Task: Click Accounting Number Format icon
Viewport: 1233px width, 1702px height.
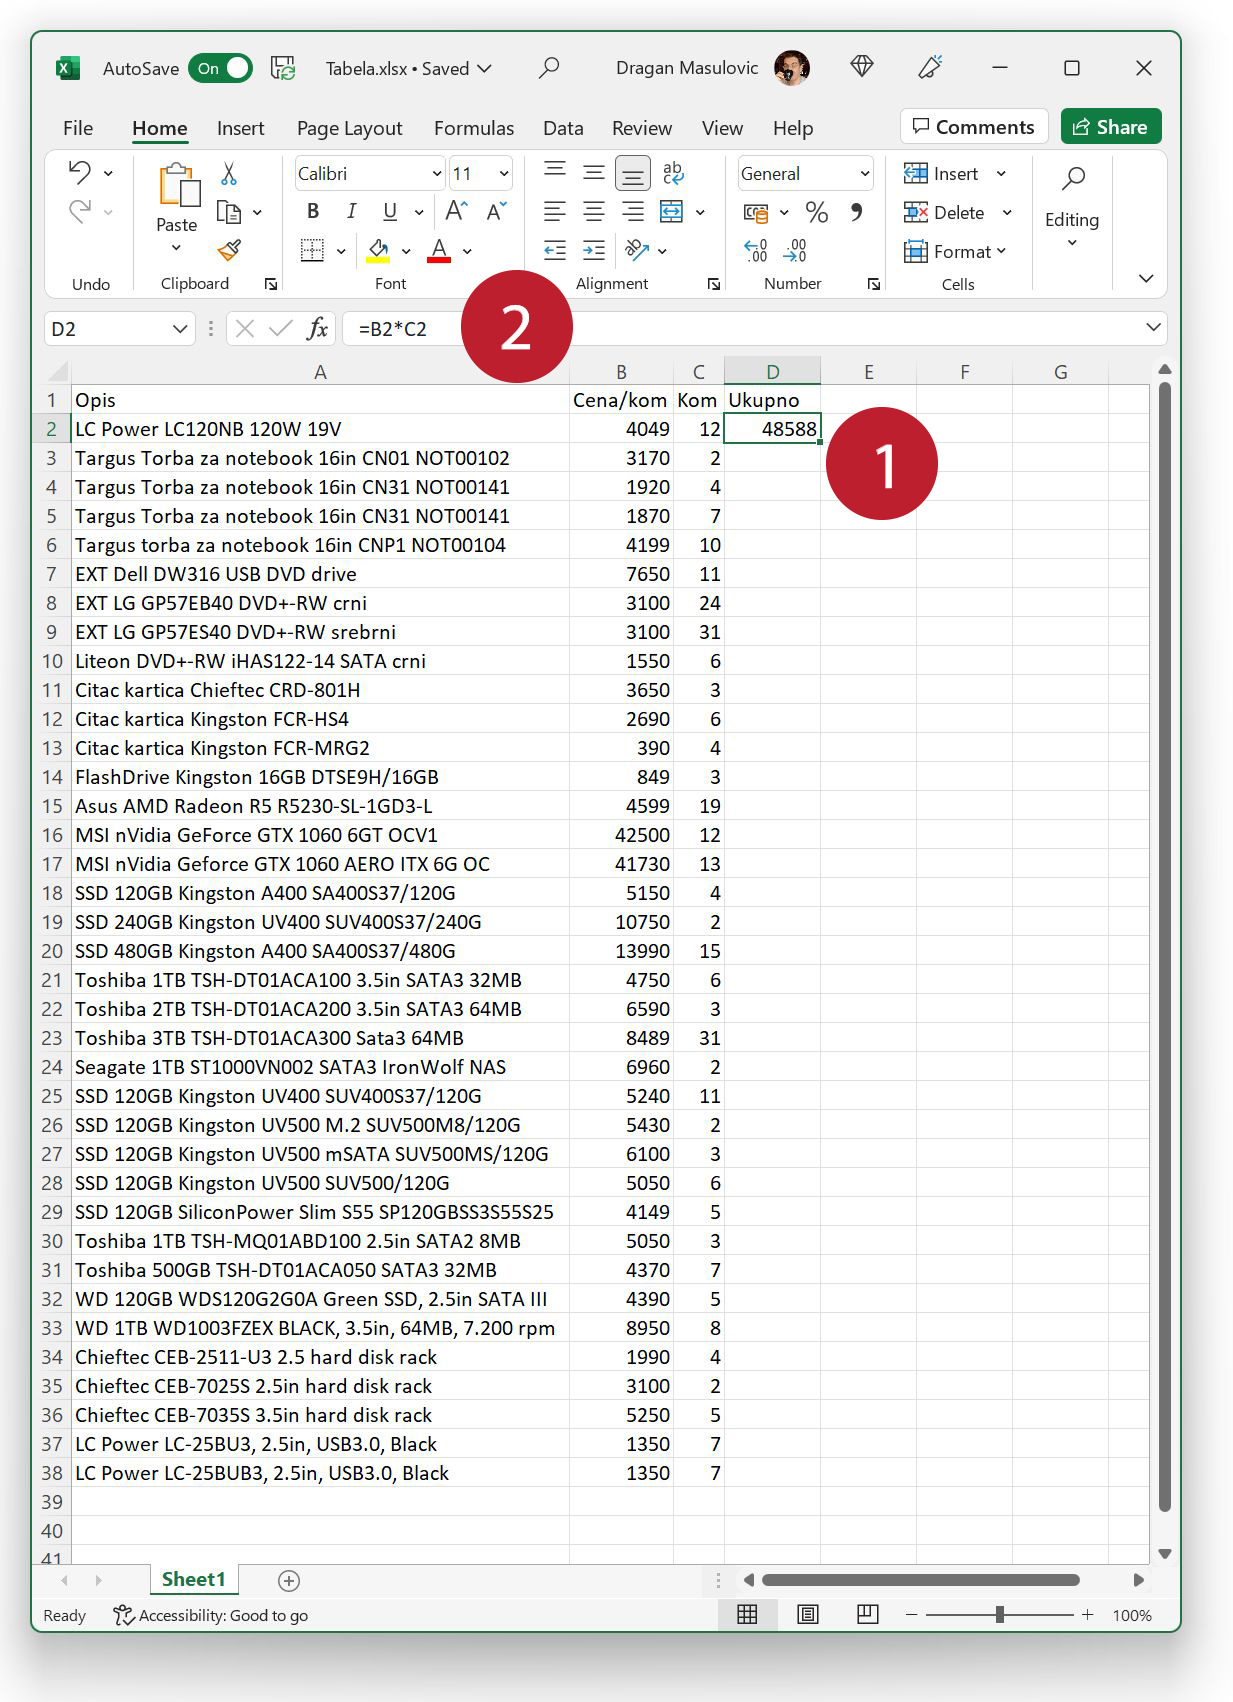Action: pyautogui.click(x=756, y=212)
